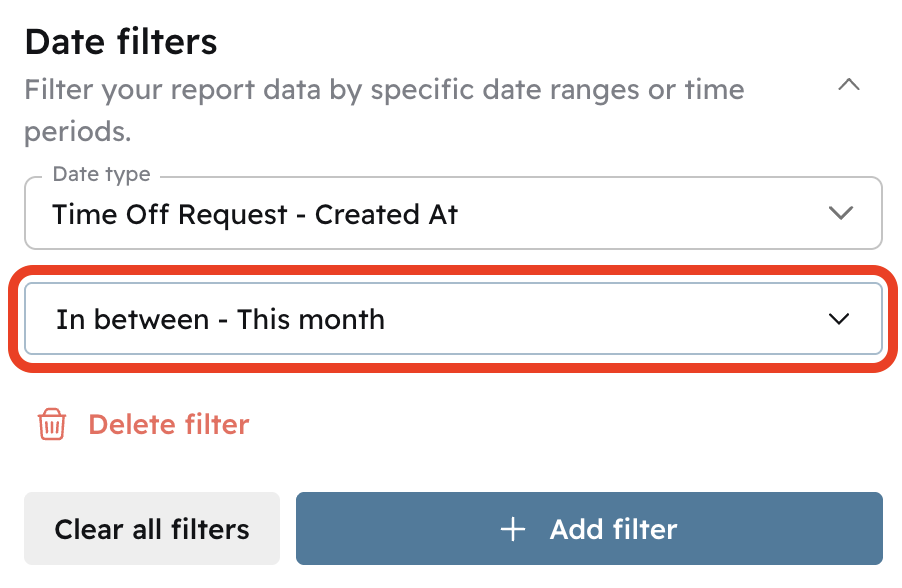The width and height of the screenshot is (902, 588).
Task: Select the Time Off Request - Created At value
Action: click(x=255, y=214)
